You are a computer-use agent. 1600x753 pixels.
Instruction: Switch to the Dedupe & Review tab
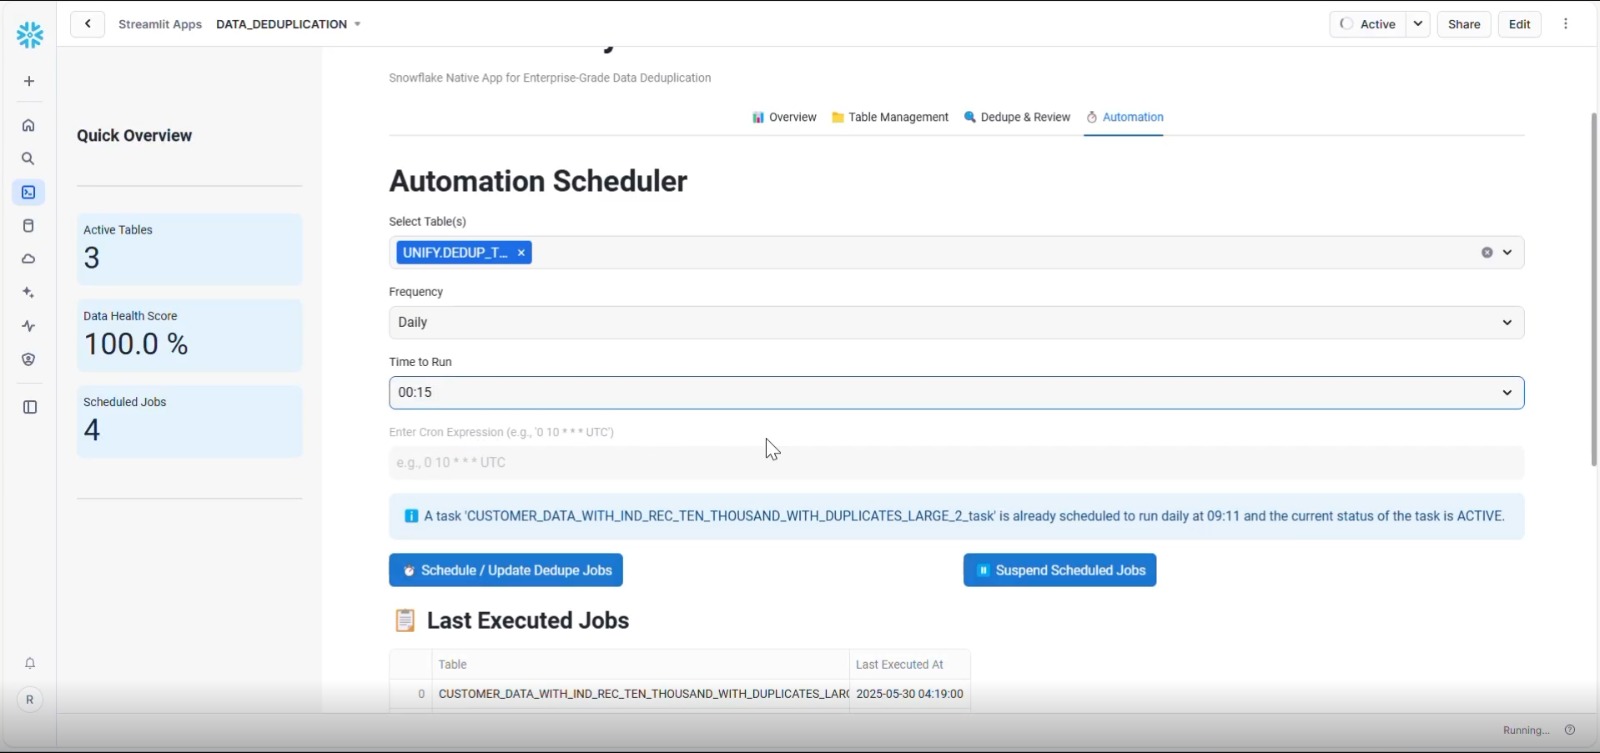1017,117
